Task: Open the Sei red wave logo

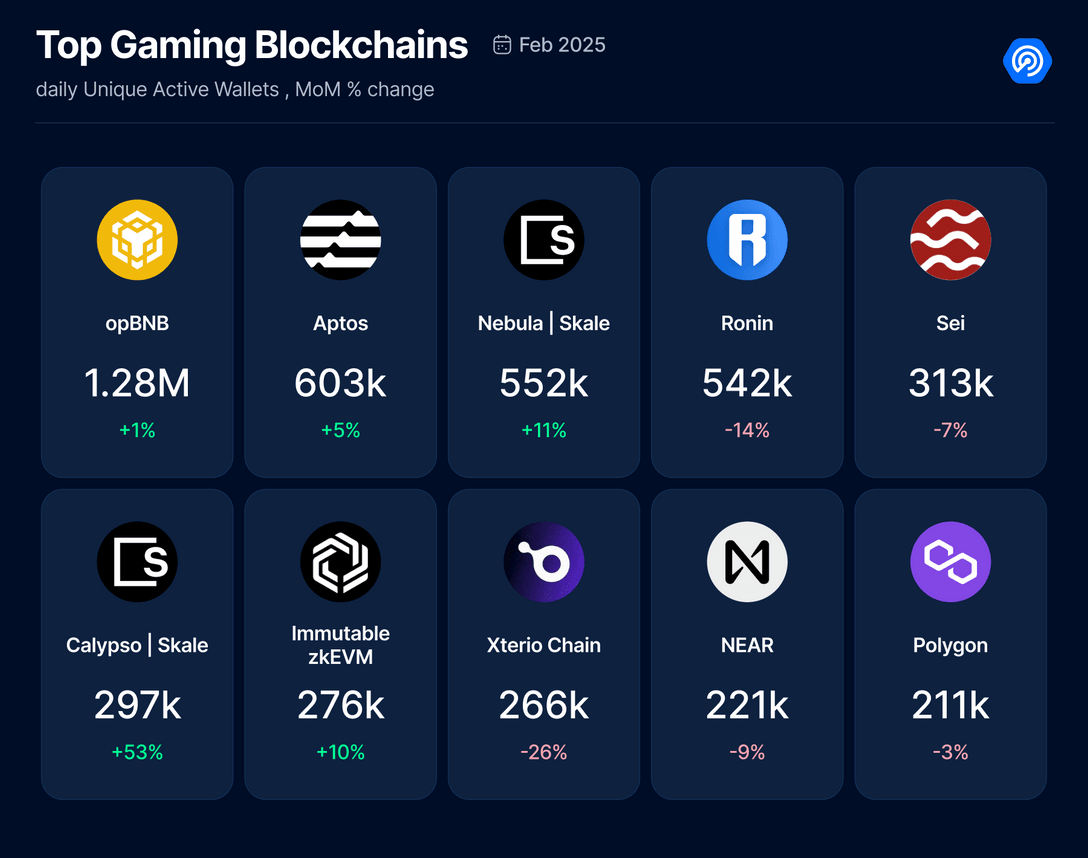Action: [950, 240]
